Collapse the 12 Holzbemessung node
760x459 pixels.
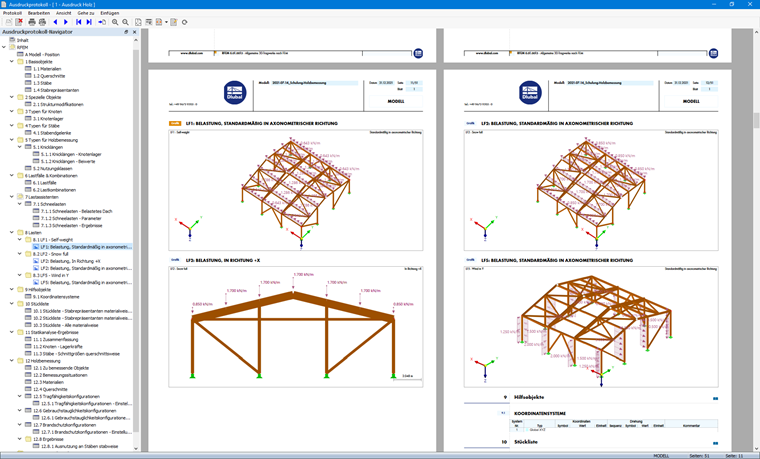[12, 361]
